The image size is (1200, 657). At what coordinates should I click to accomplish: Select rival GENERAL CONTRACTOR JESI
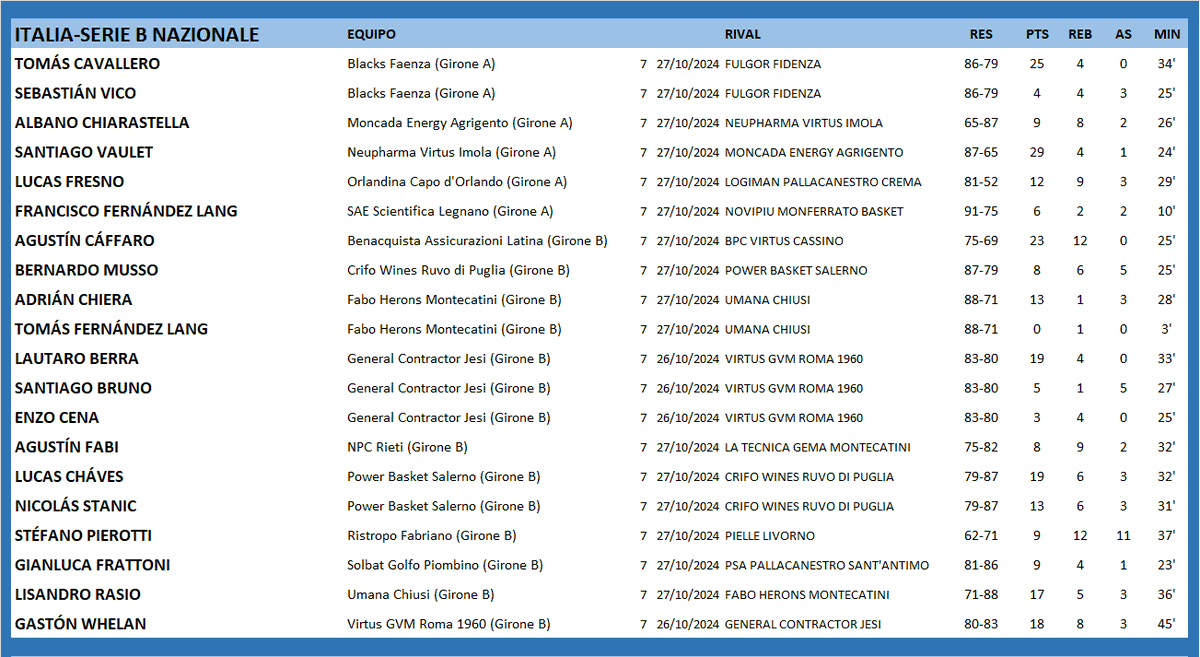pos(803,625)
